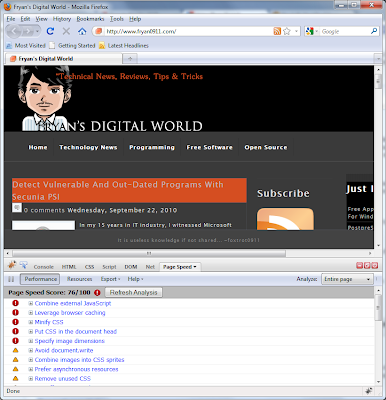Go to Home page icon
386x400 pixels.
(x=82, y=31)
